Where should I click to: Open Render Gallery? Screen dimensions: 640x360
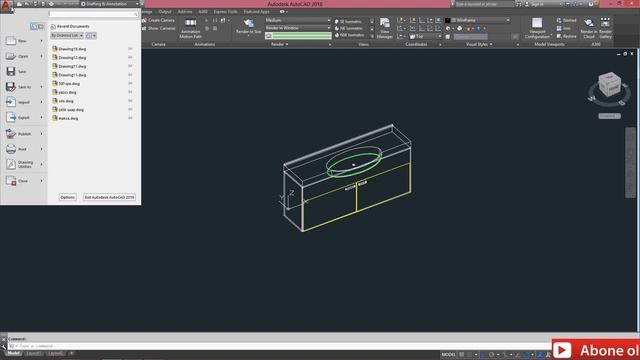point(605,28)
